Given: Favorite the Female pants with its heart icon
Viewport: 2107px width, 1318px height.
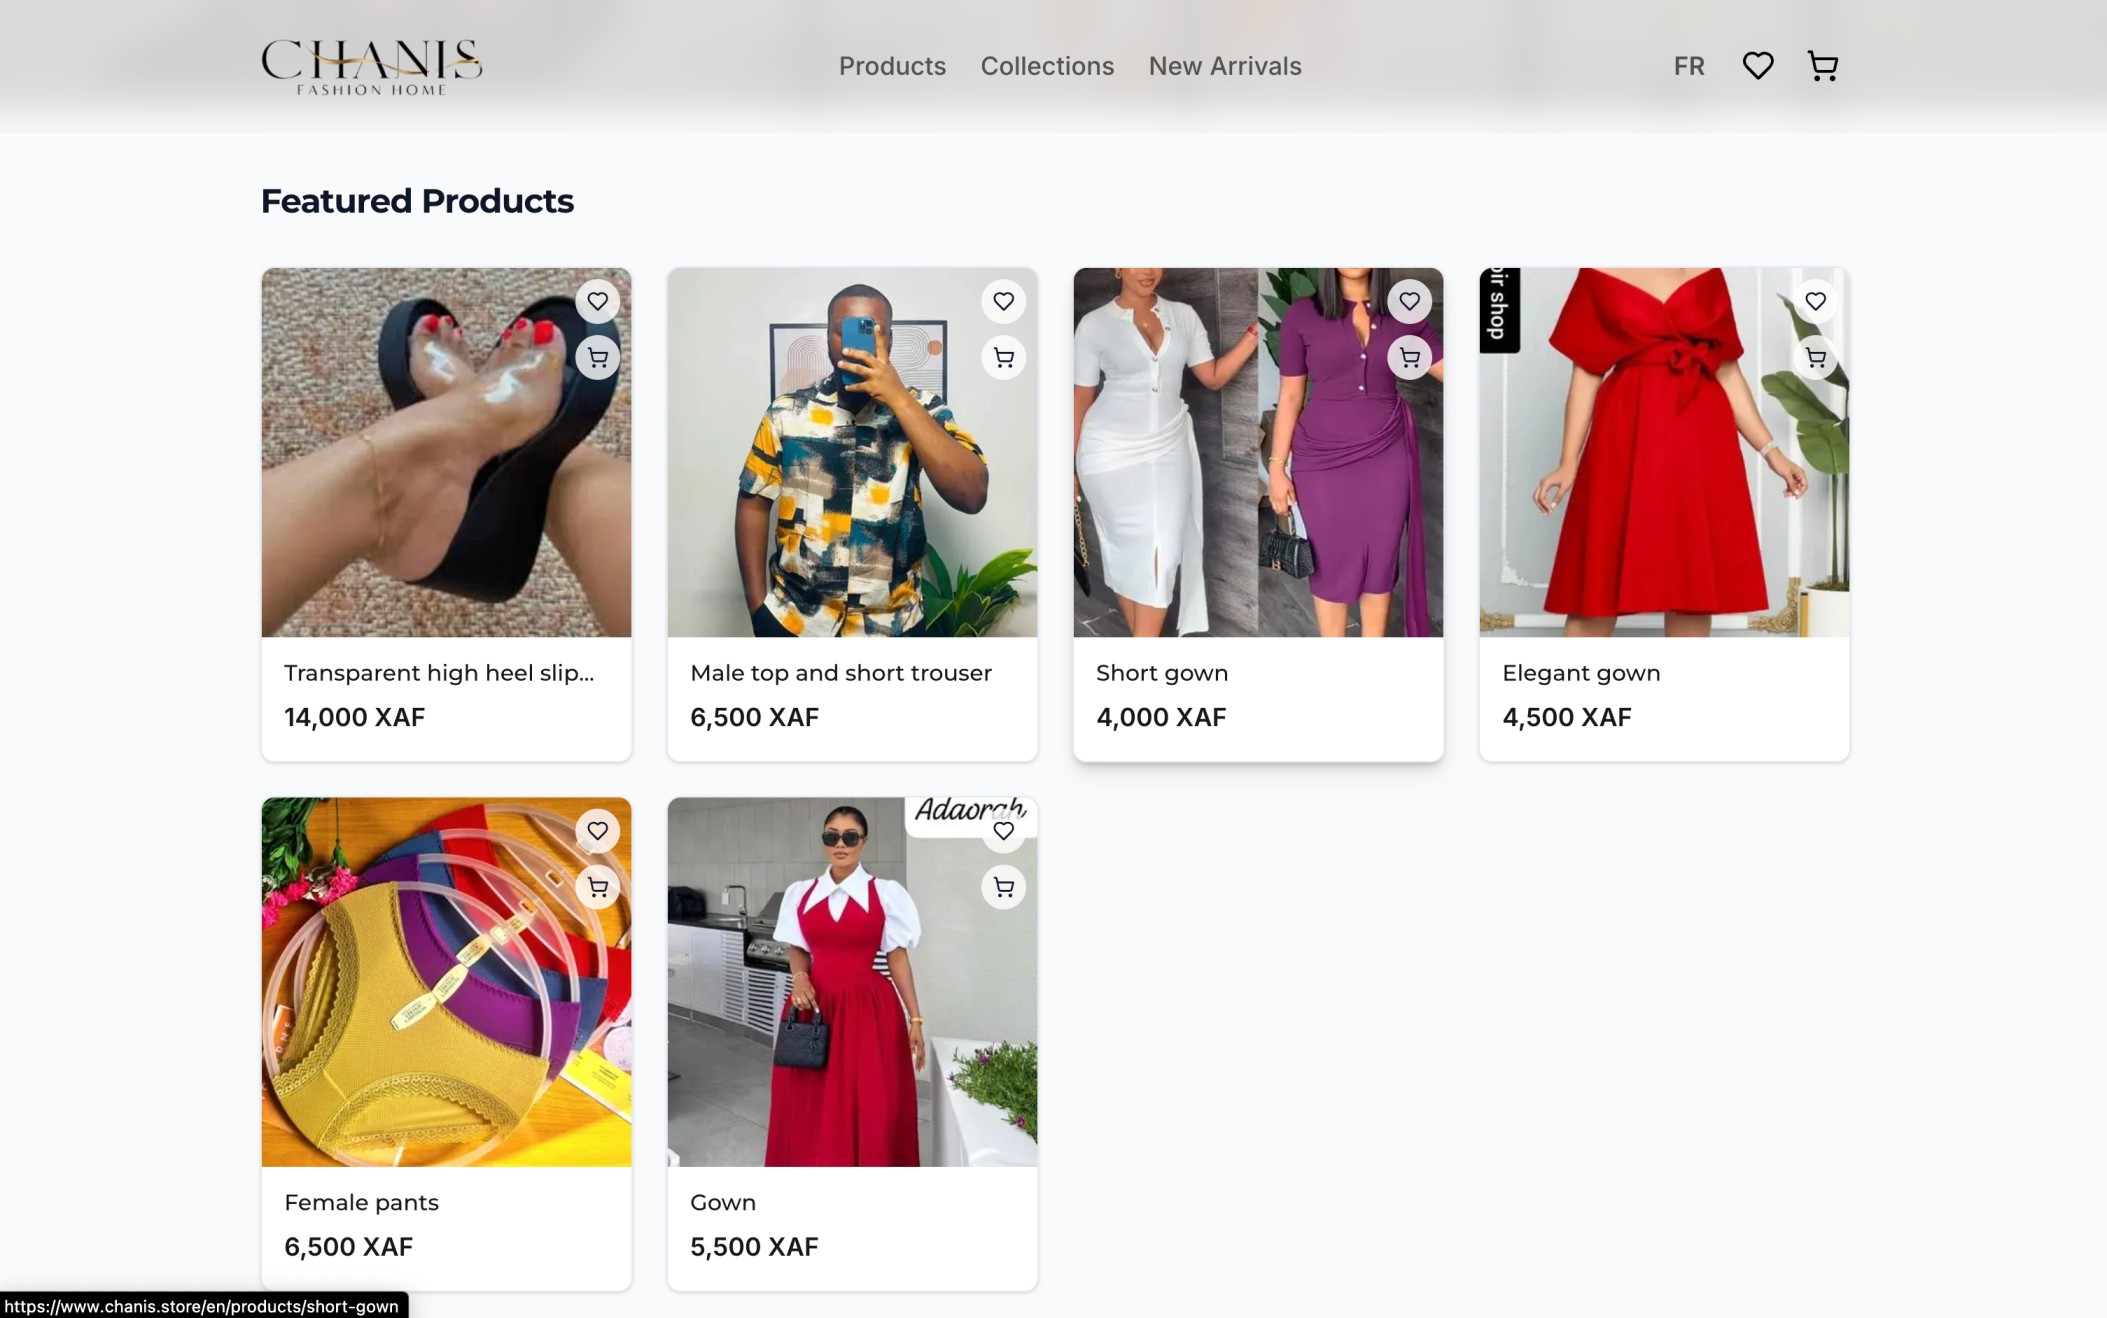Looking at the screenshot, I should click(599, 830).
